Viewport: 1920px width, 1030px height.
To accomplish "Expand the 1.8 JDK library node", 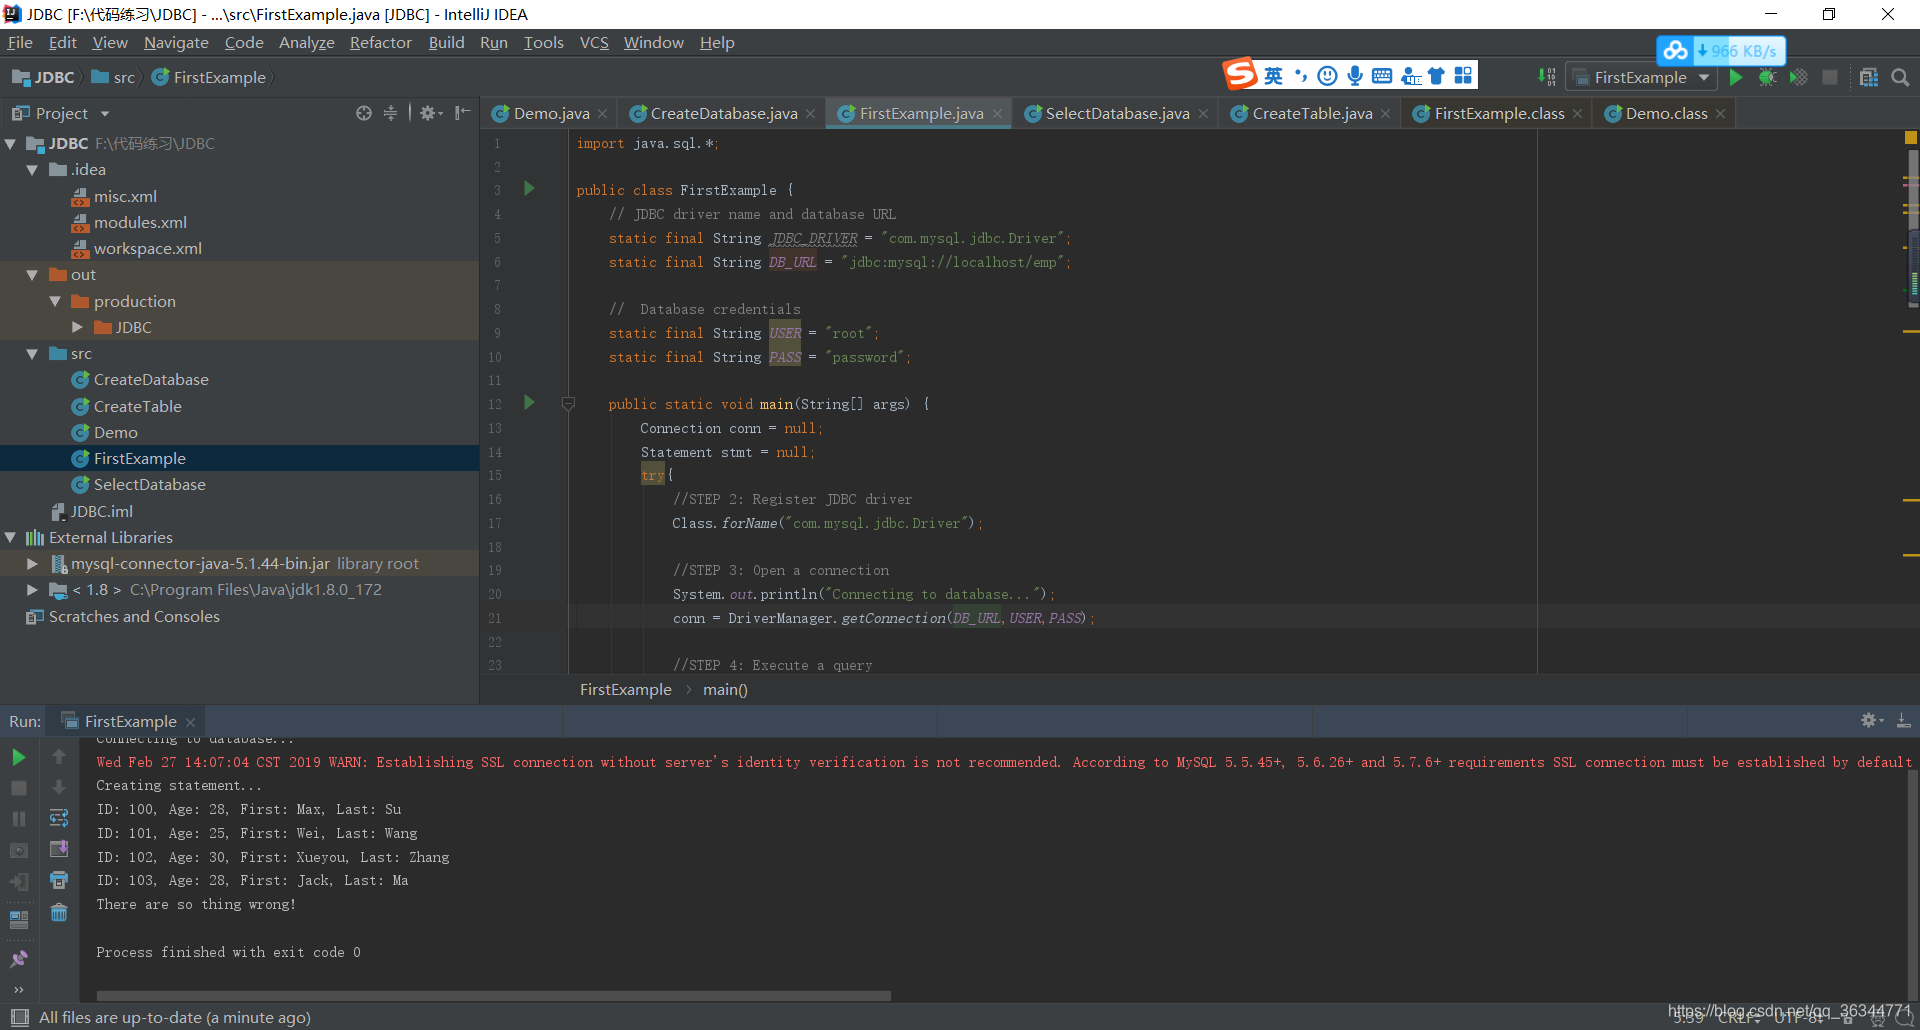I will [33, 590].
